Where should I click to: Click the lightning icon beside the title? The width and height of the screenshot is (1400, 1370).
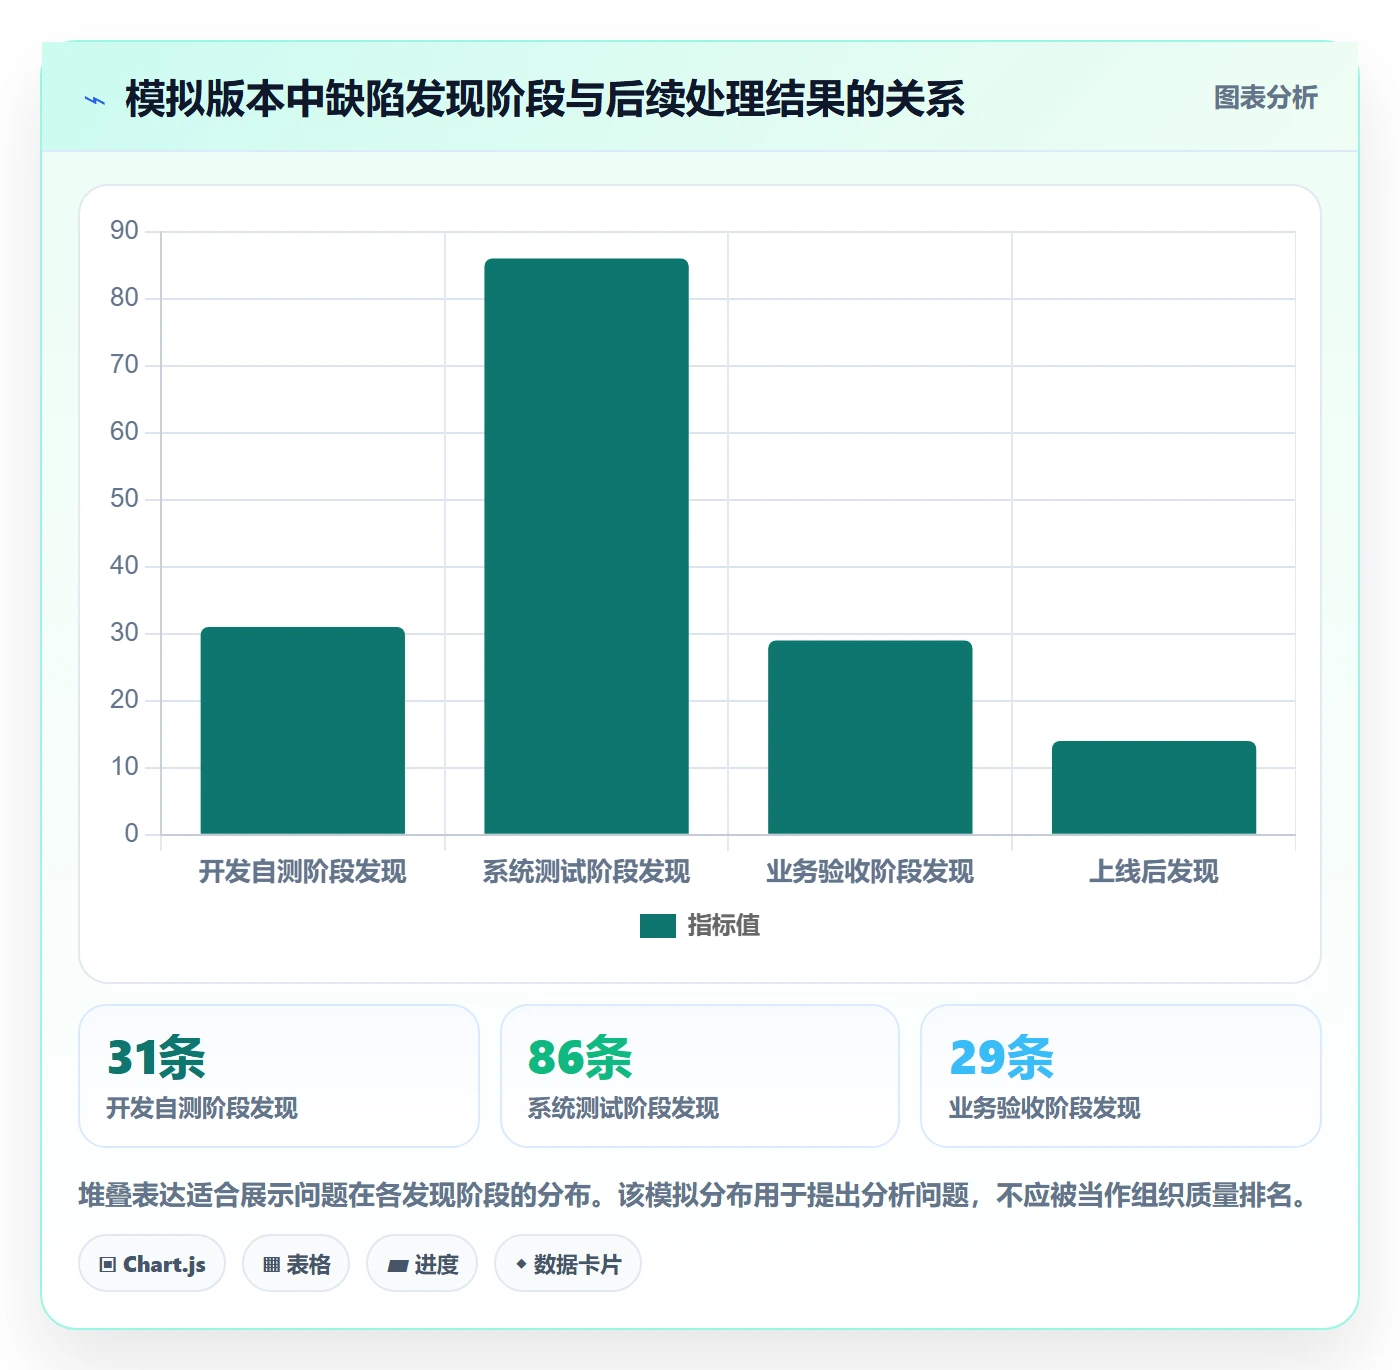click(x=96, y=100)
